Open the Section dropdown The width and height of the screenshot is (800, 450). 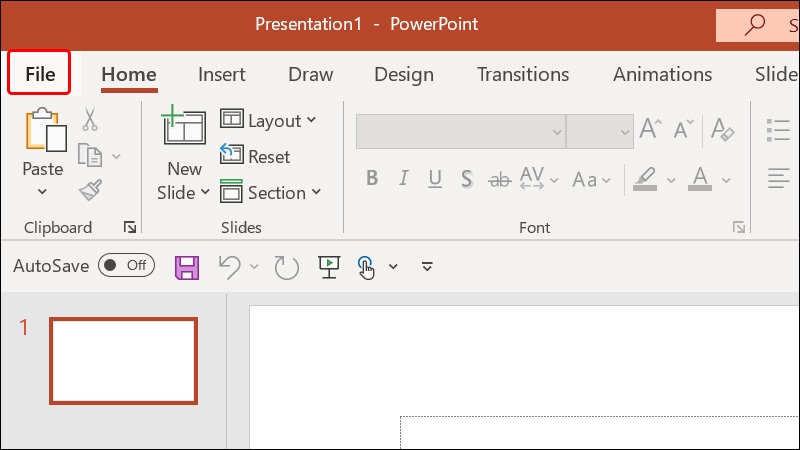tap(271, 192)
